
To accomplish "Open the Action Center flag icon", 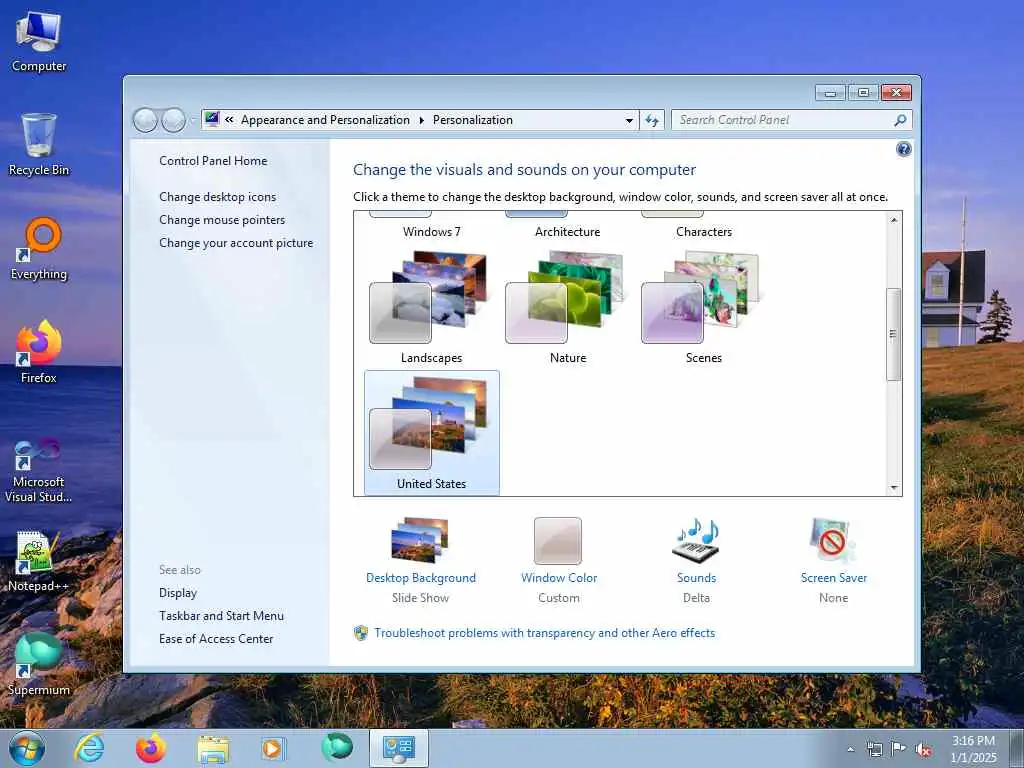I will (x=899, y=748).
